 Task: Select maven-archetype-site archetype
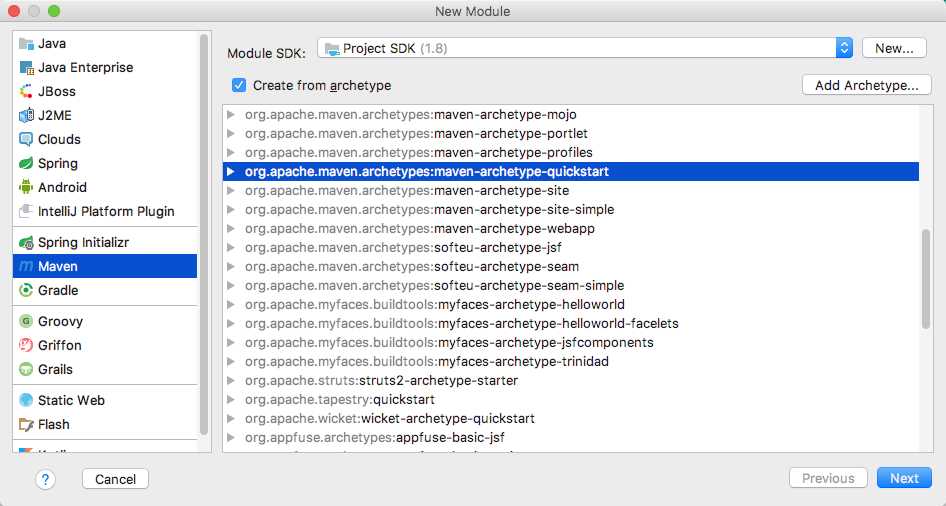pyautogui.click(x=571, y=191)
